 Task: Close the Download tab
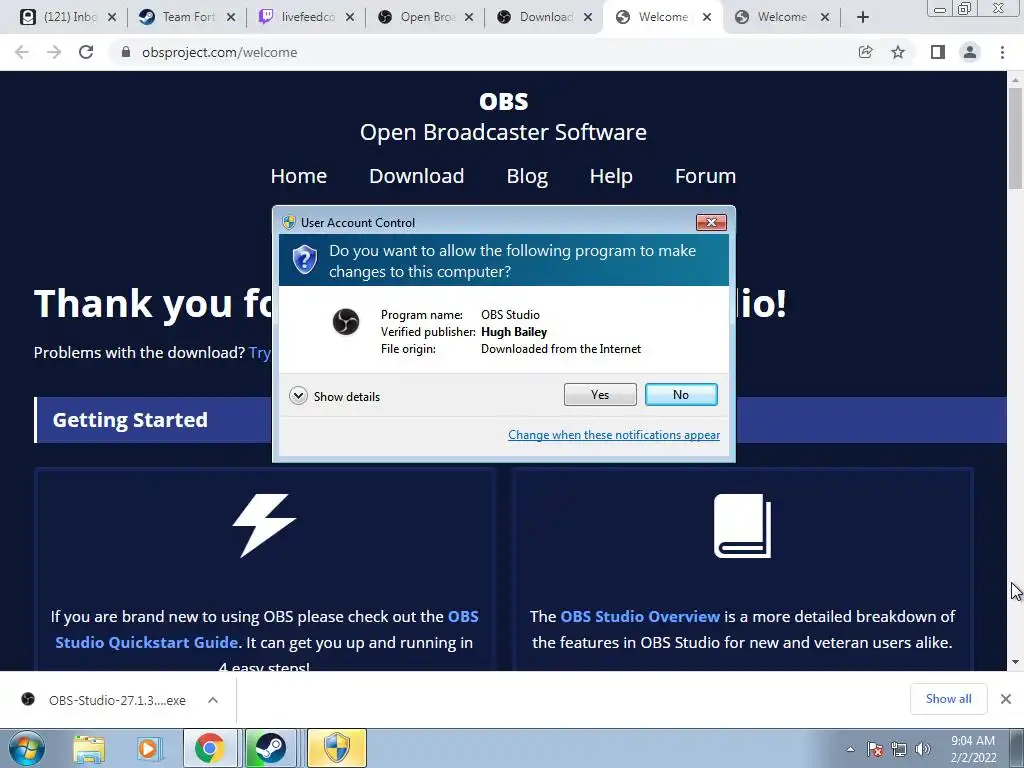[588, 18]
